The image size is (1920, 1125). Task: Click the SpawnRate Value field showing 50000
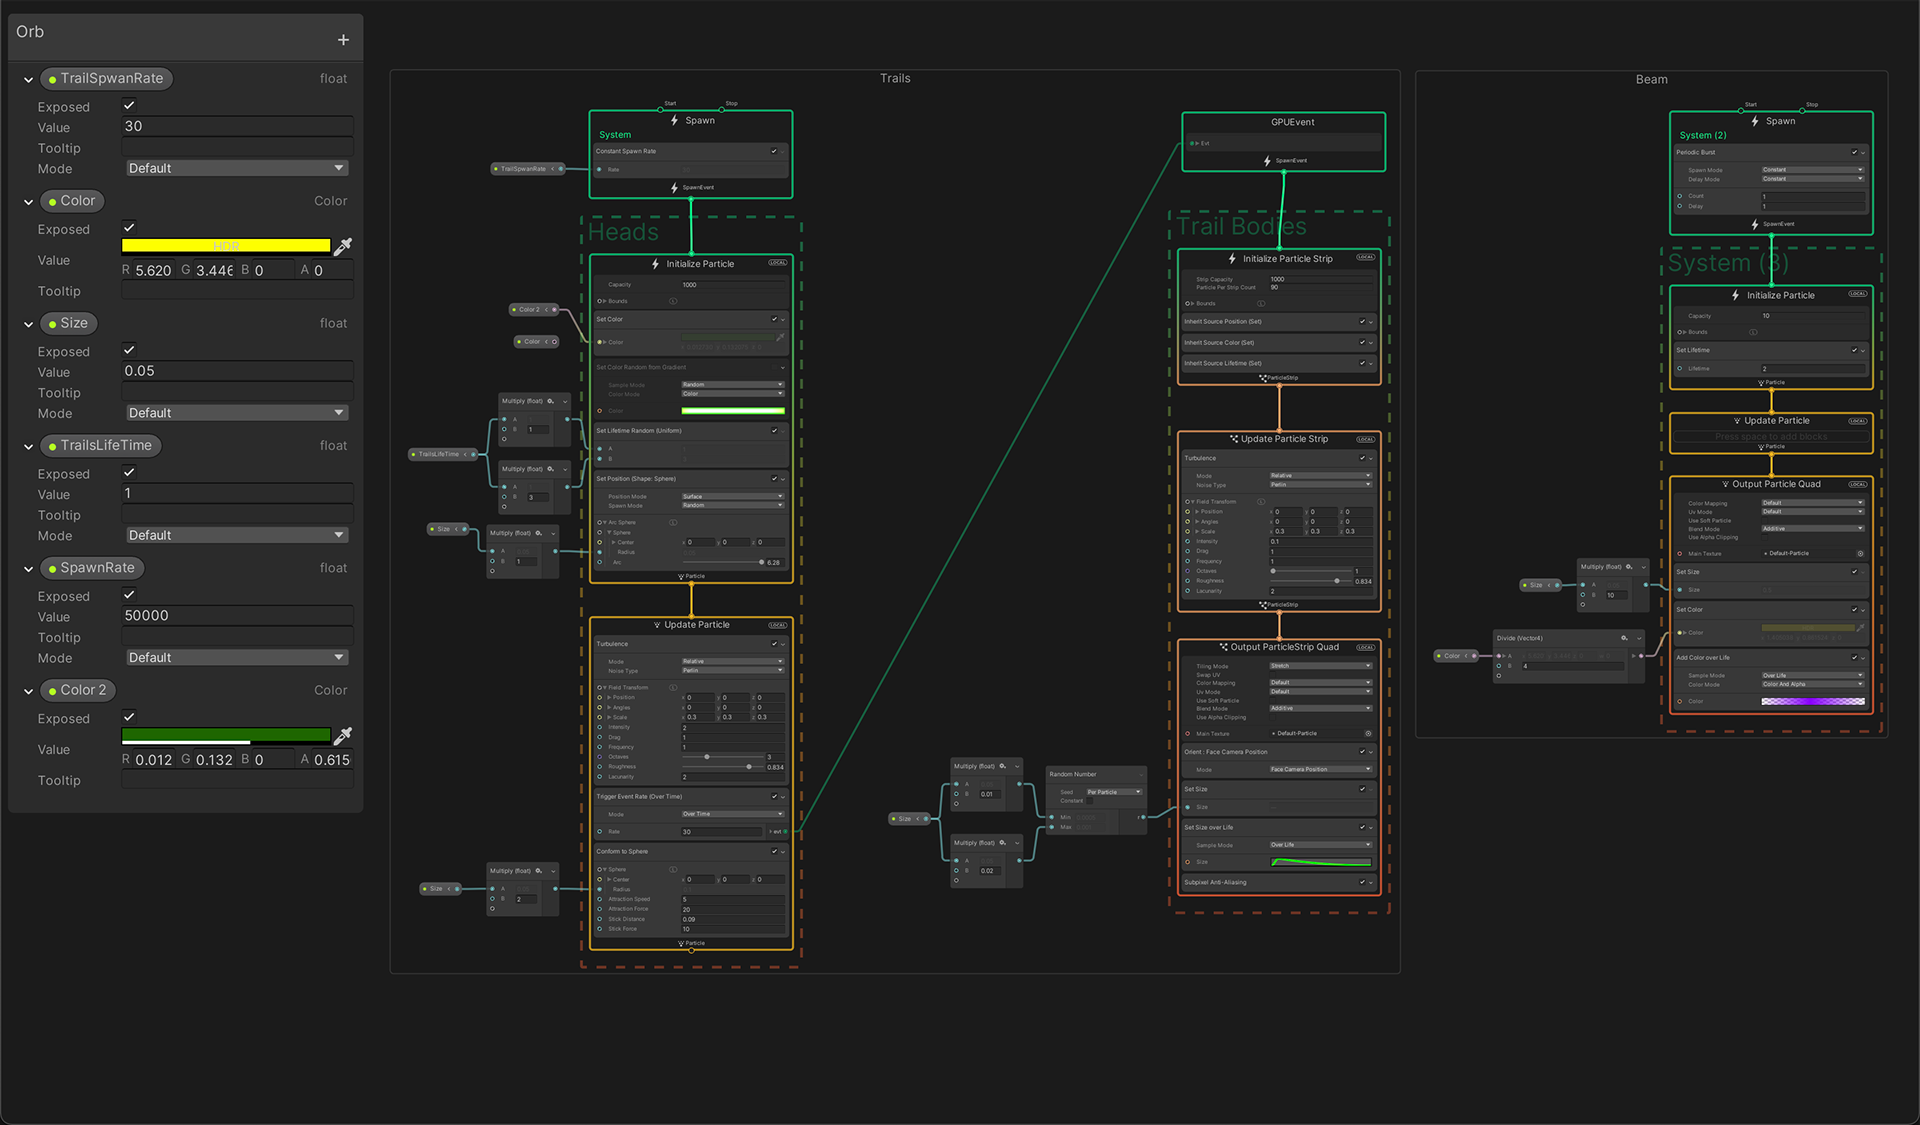pos(237,616)
